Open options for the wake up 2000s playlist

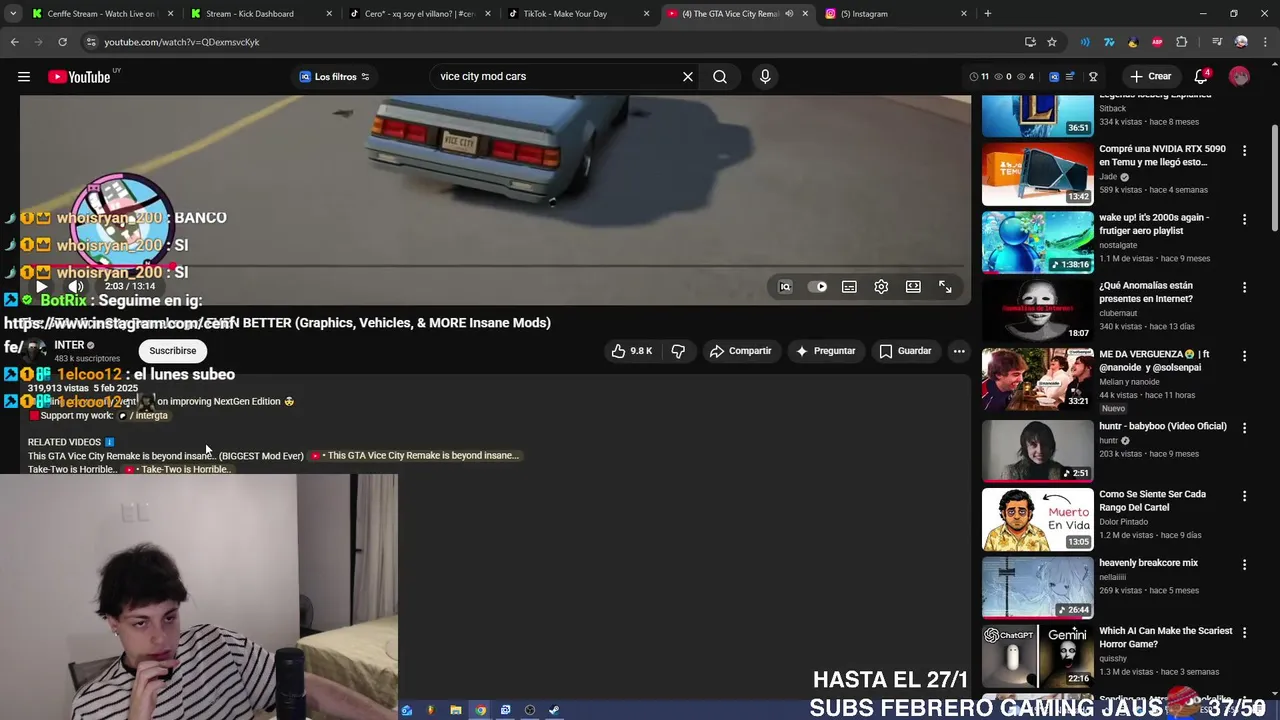pyautogui.click(x=1244, y=219)
